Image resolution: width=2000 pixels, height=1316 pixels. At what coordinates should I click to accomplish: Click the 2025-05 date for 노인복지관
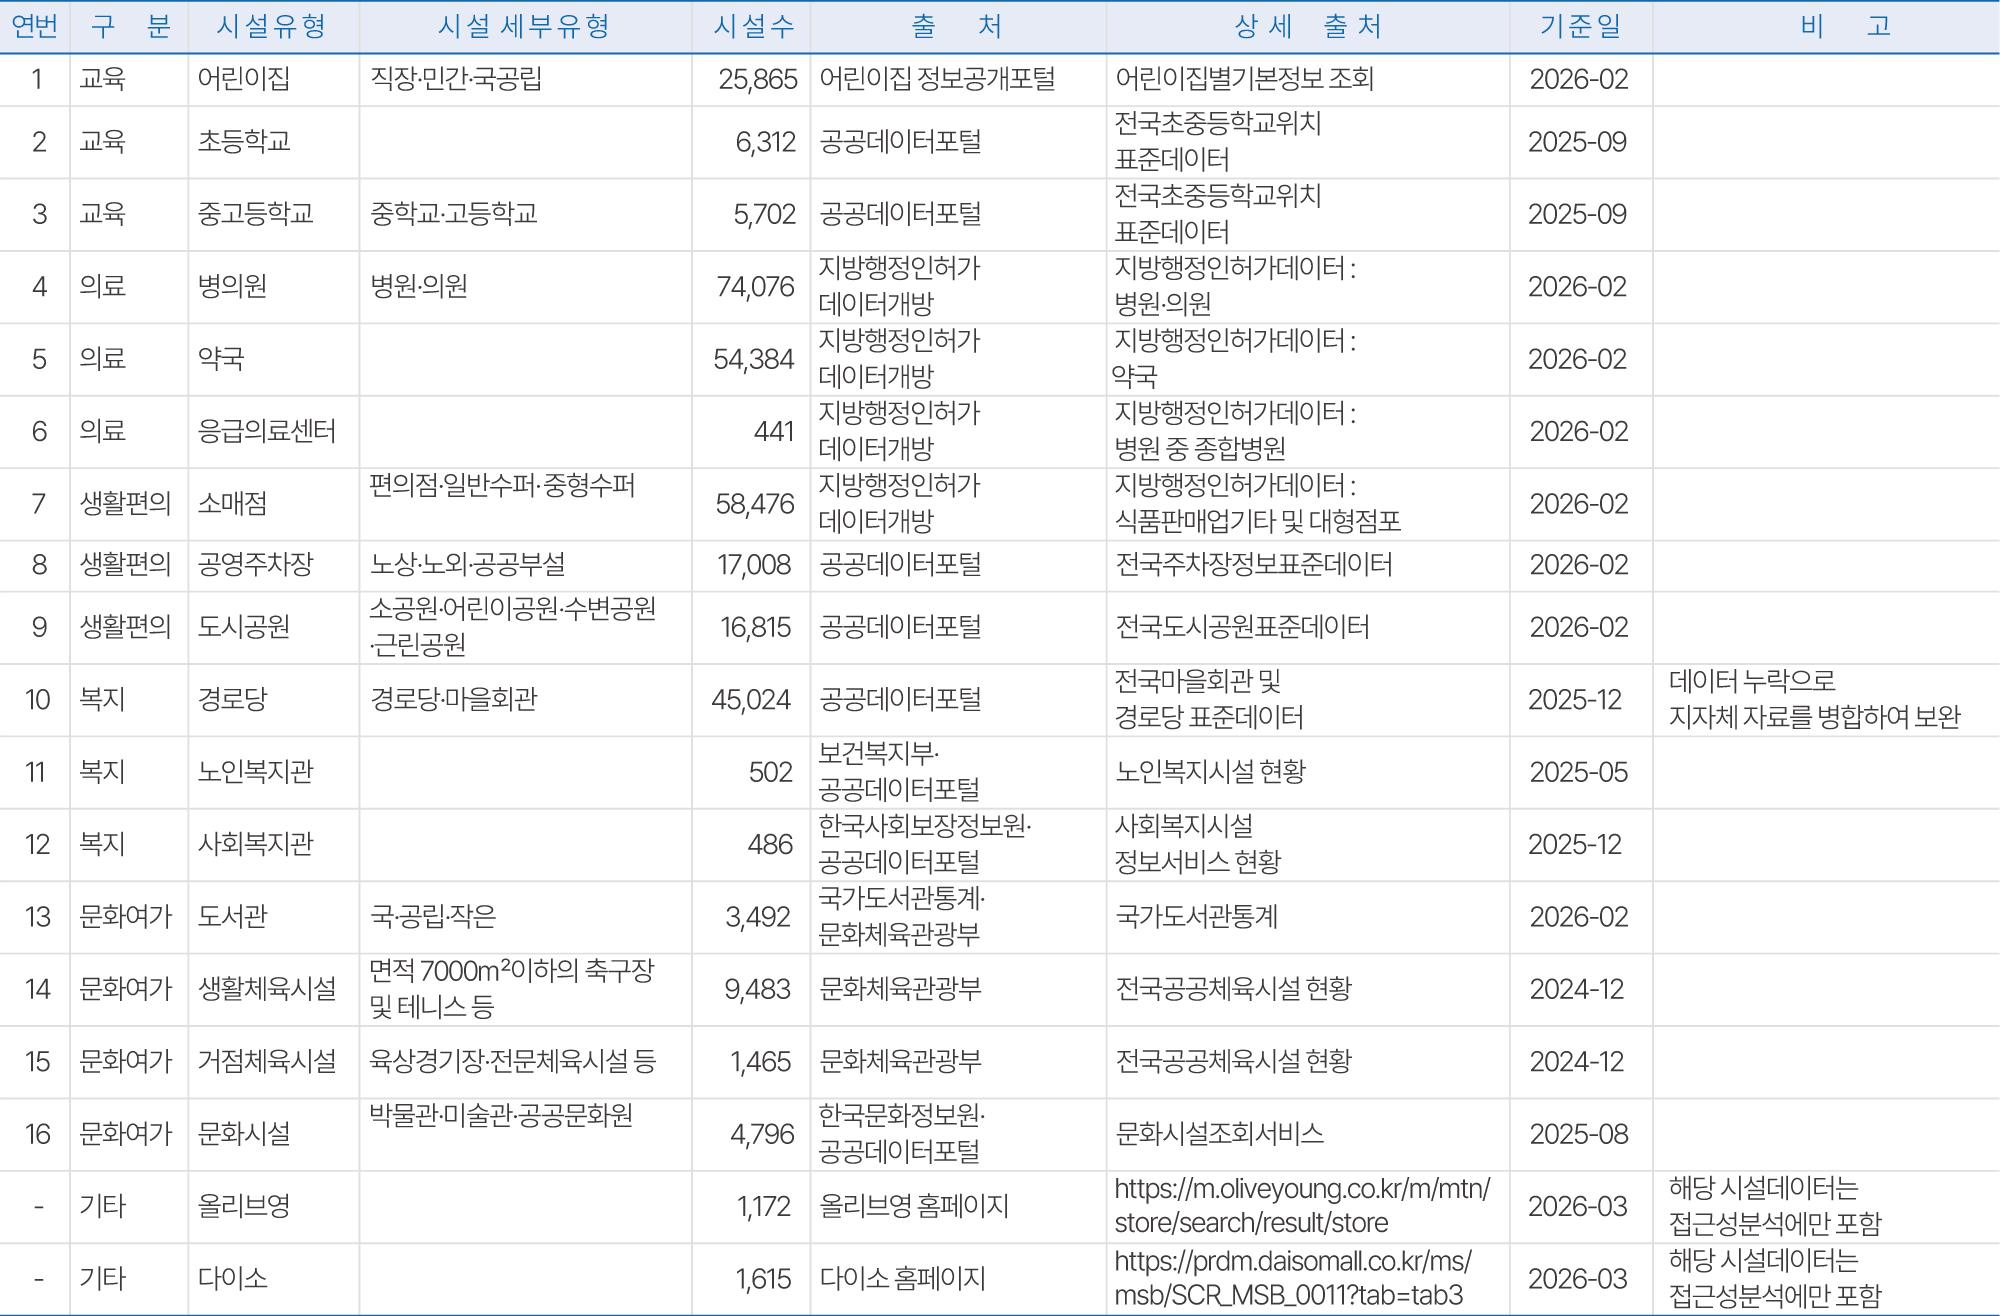(1579, 772)
